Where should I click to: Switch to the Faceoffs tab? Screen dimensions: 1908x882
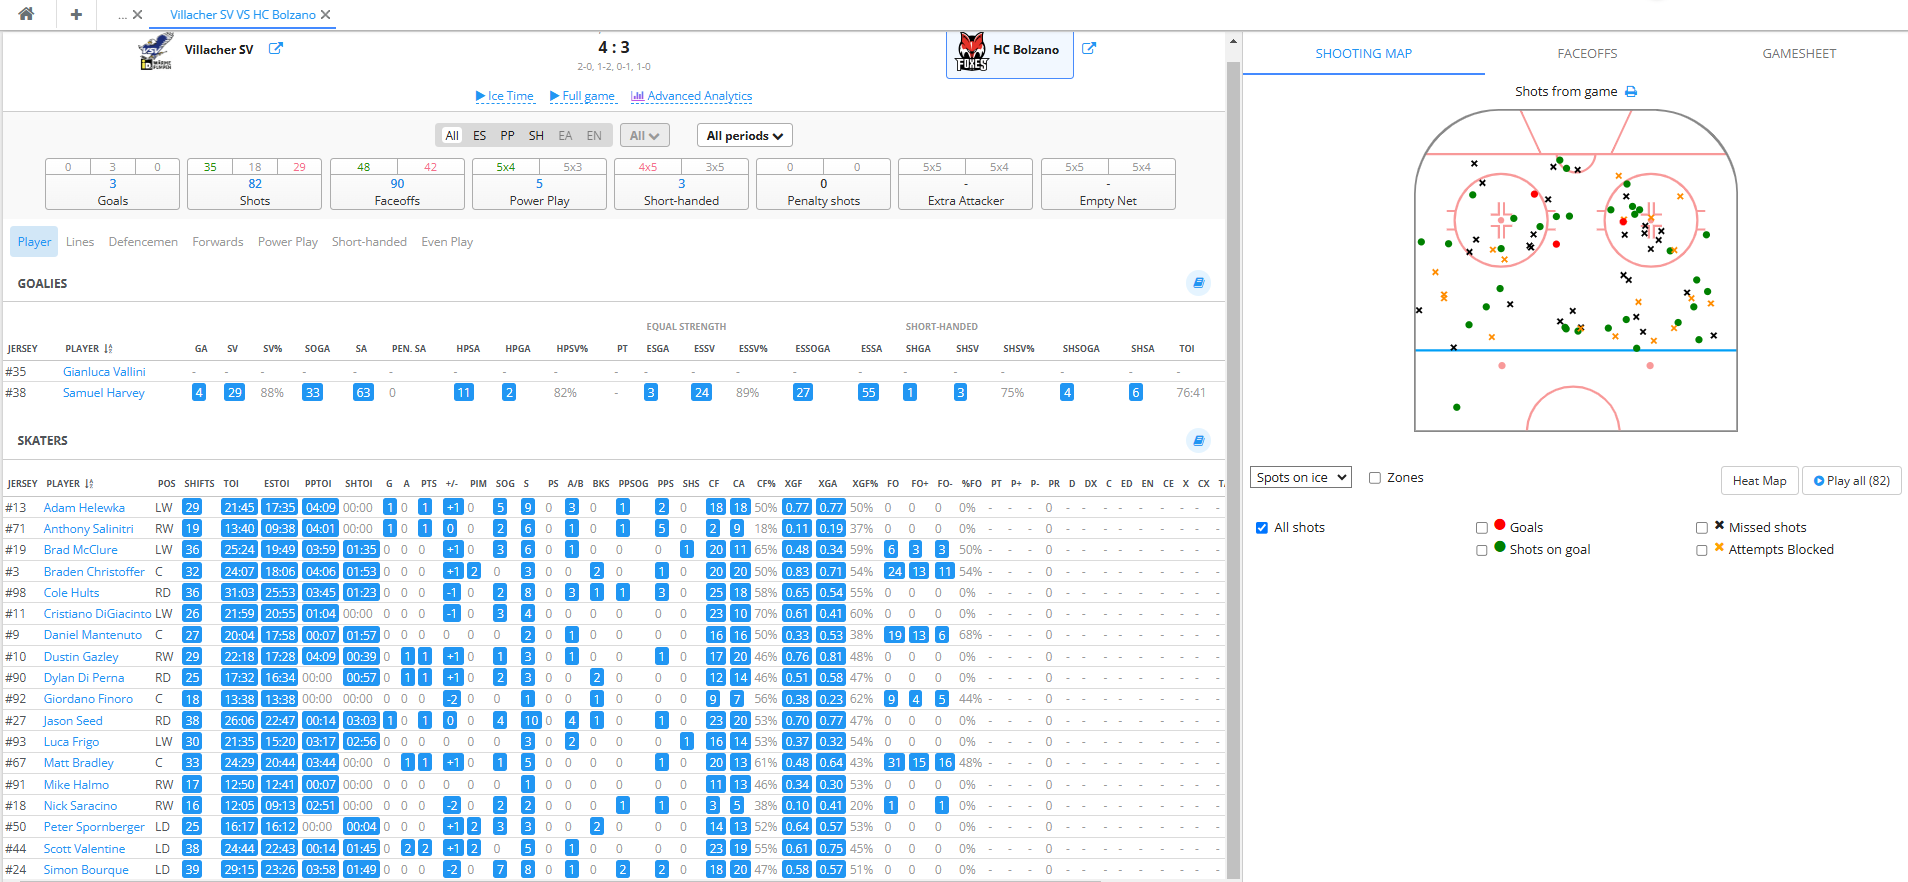(1586, 54)
